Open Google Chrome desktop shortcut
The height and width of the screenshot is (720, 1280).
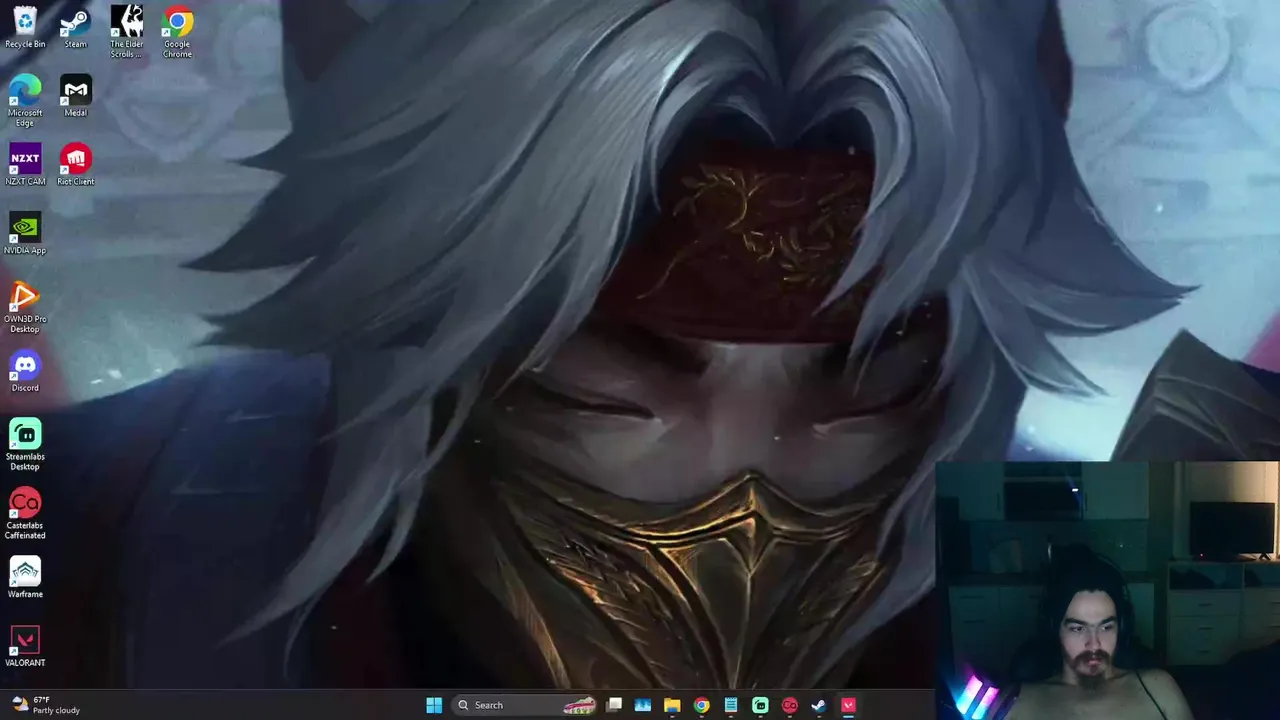tap(177, 32)
